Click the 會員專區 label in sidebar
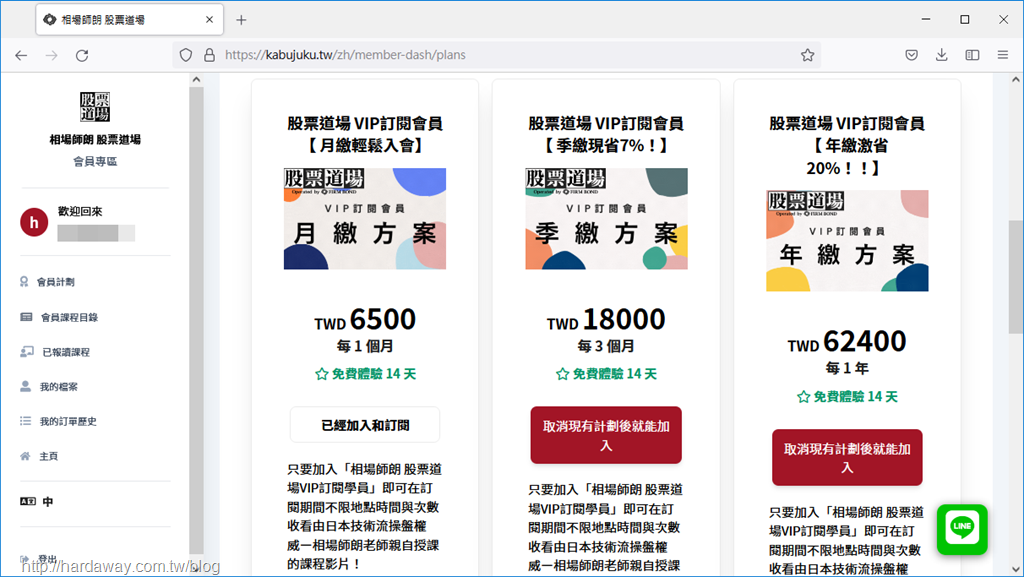1024x577 pixels. (95, 161)
